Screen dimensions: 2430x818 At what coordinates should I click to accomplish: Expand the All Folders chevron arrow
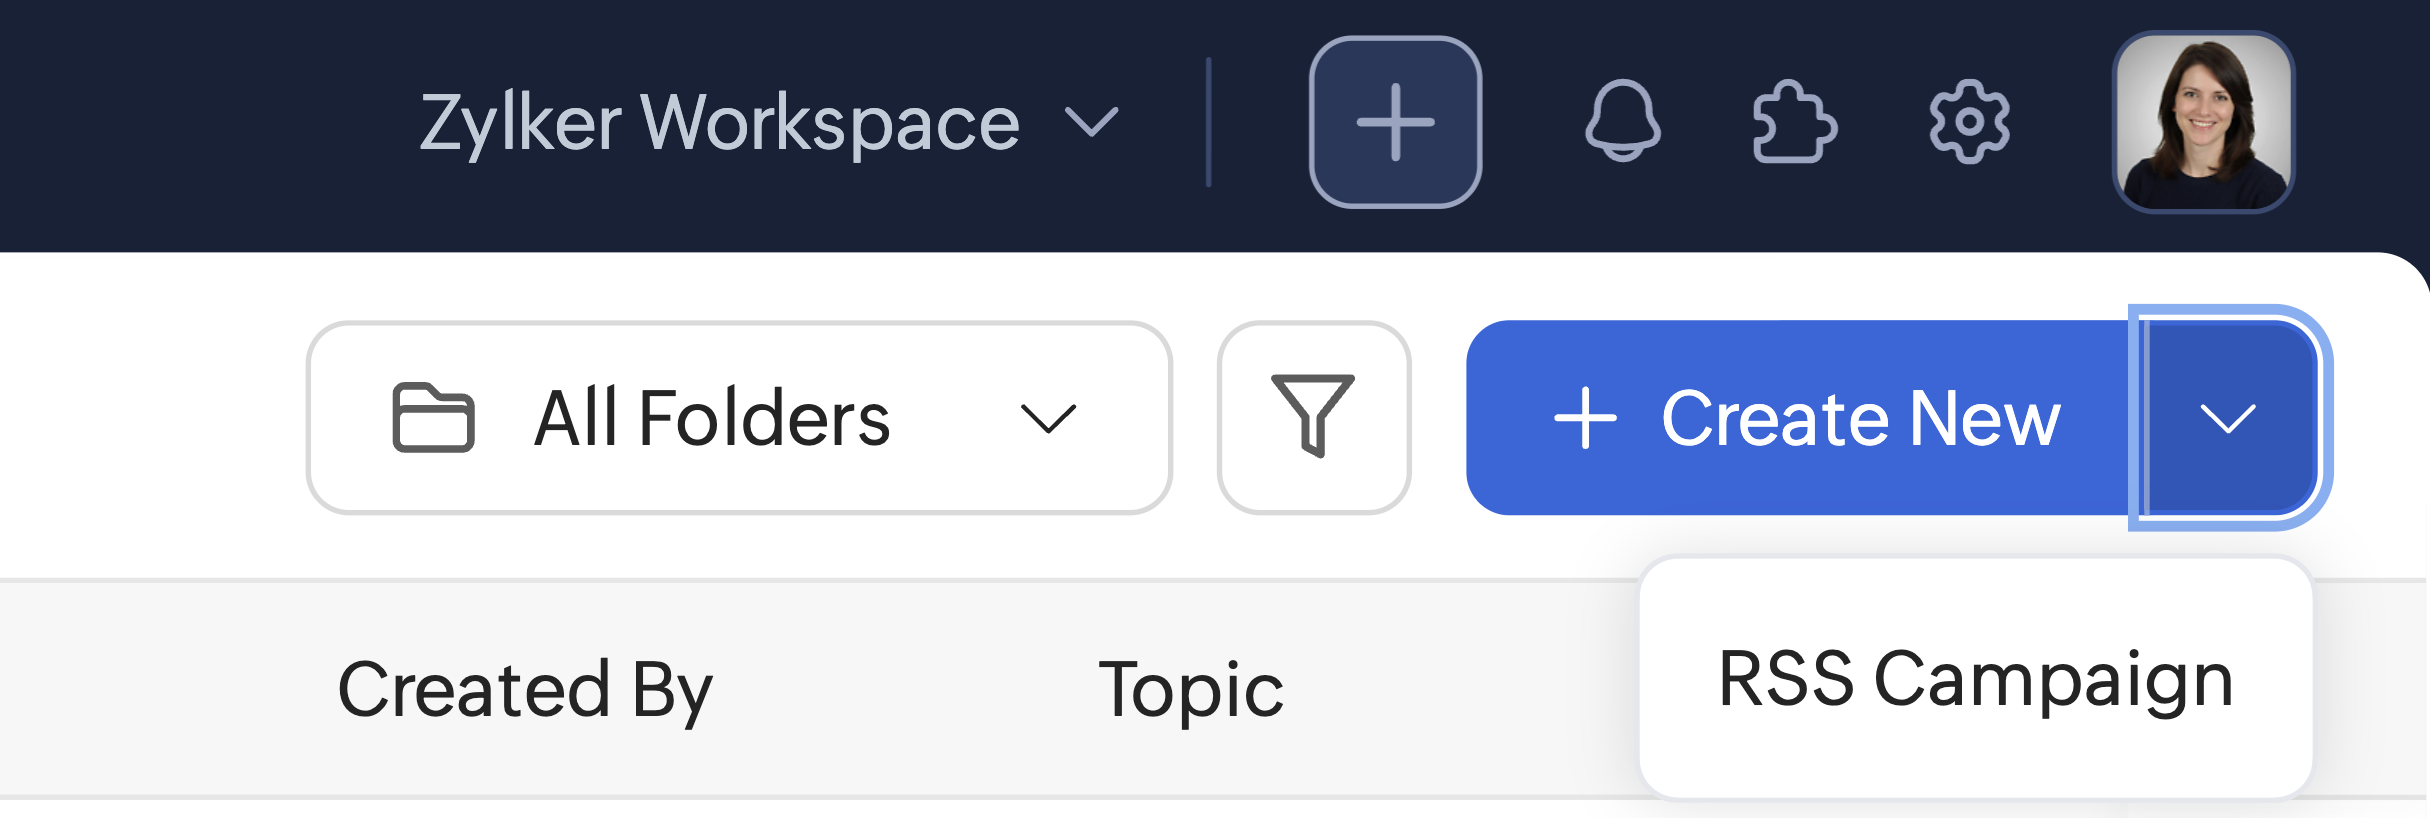click(x=1048, y=418)
